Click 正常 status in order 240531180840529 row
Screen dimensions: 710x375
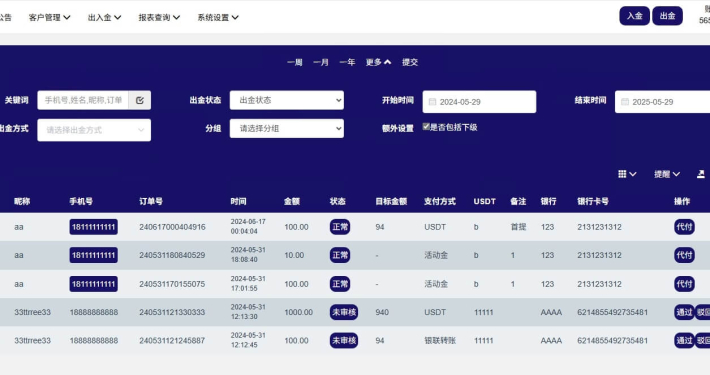(x=340, y=255)
